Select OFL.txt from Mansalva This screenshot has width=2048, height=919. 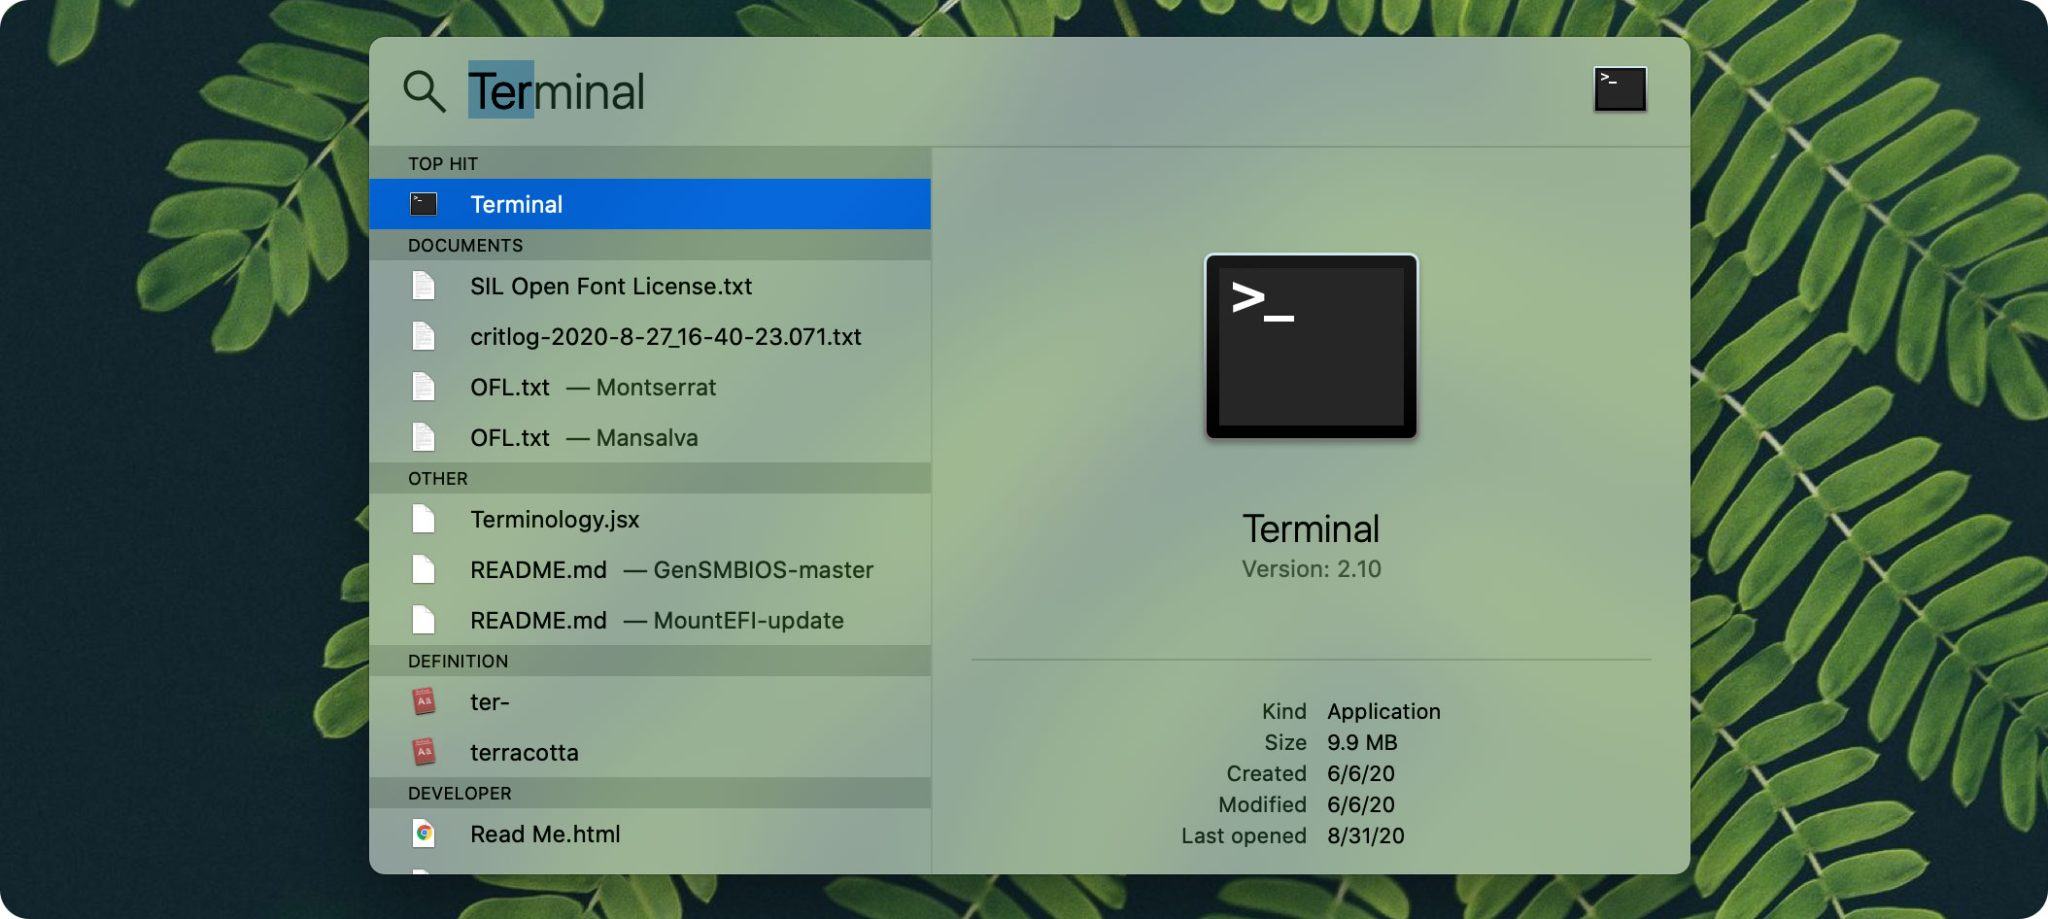coord(650,437)
